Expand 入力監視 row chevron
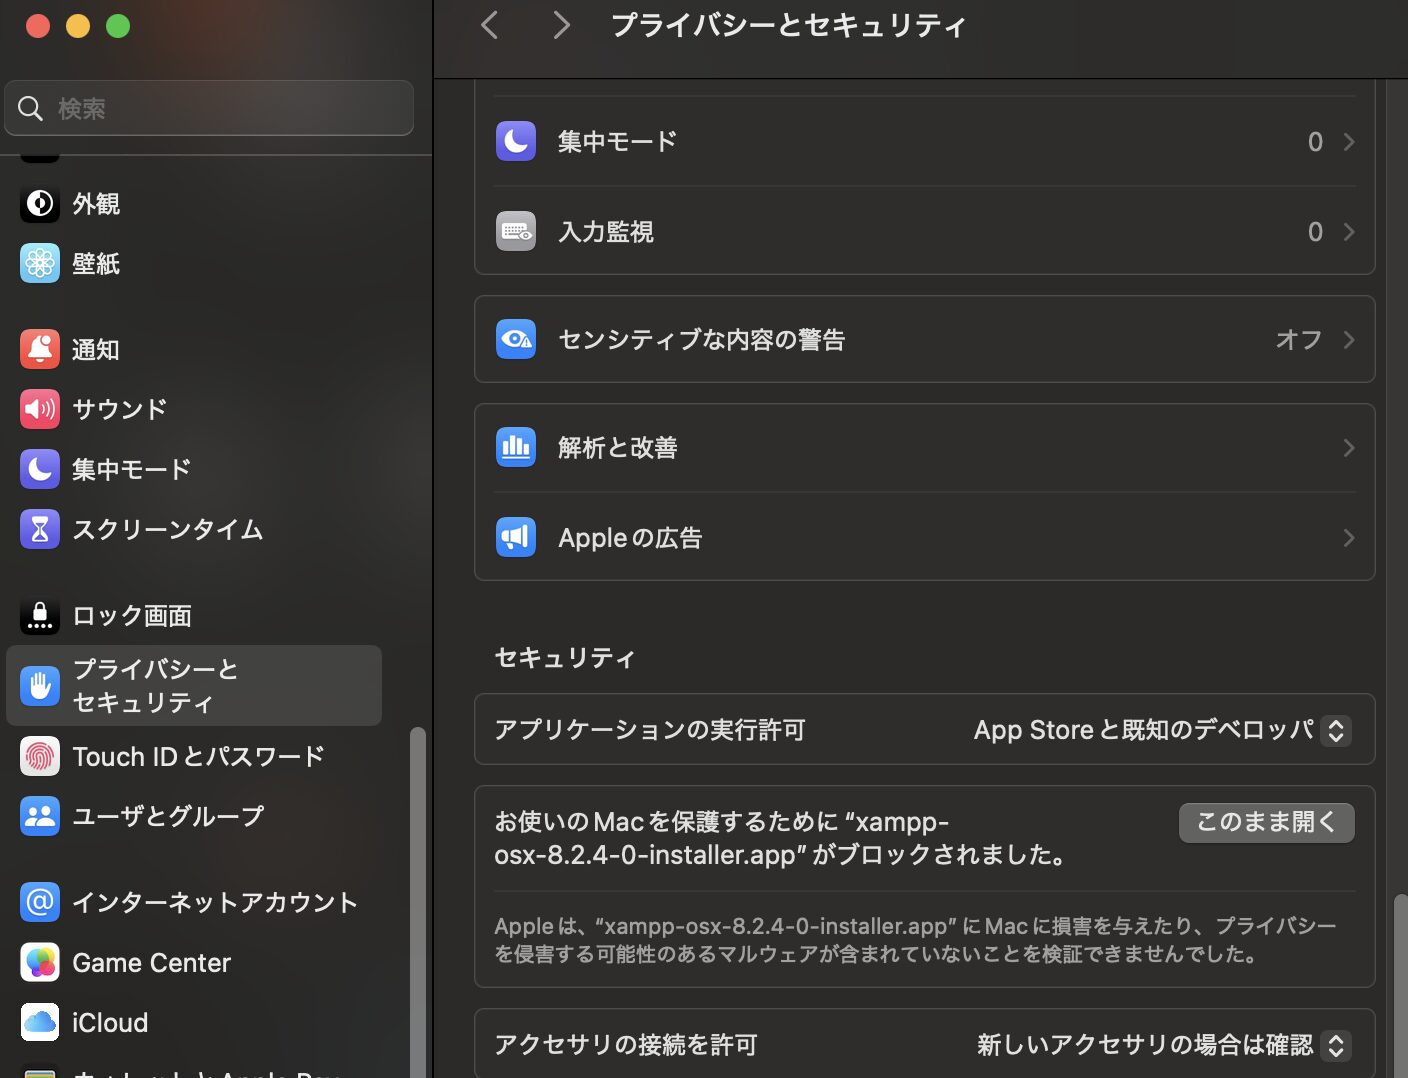The height and width of the screenshot is (1078, 1408). [1349, 232]
